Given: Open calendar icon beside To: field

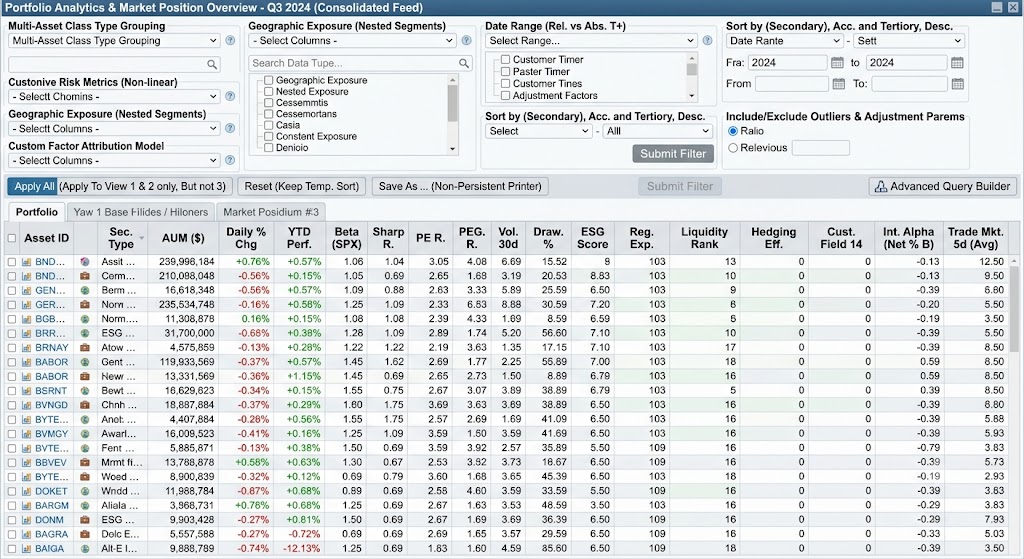Looking at the screenshot, I should coord(957,84).
